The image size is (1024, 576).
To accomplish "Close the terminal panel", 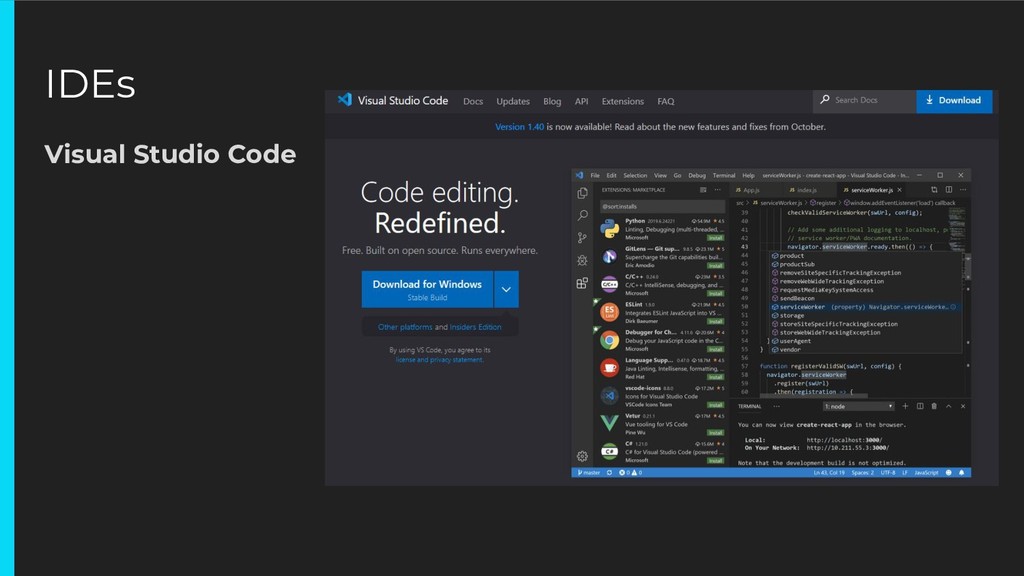I will click(963, 406).
